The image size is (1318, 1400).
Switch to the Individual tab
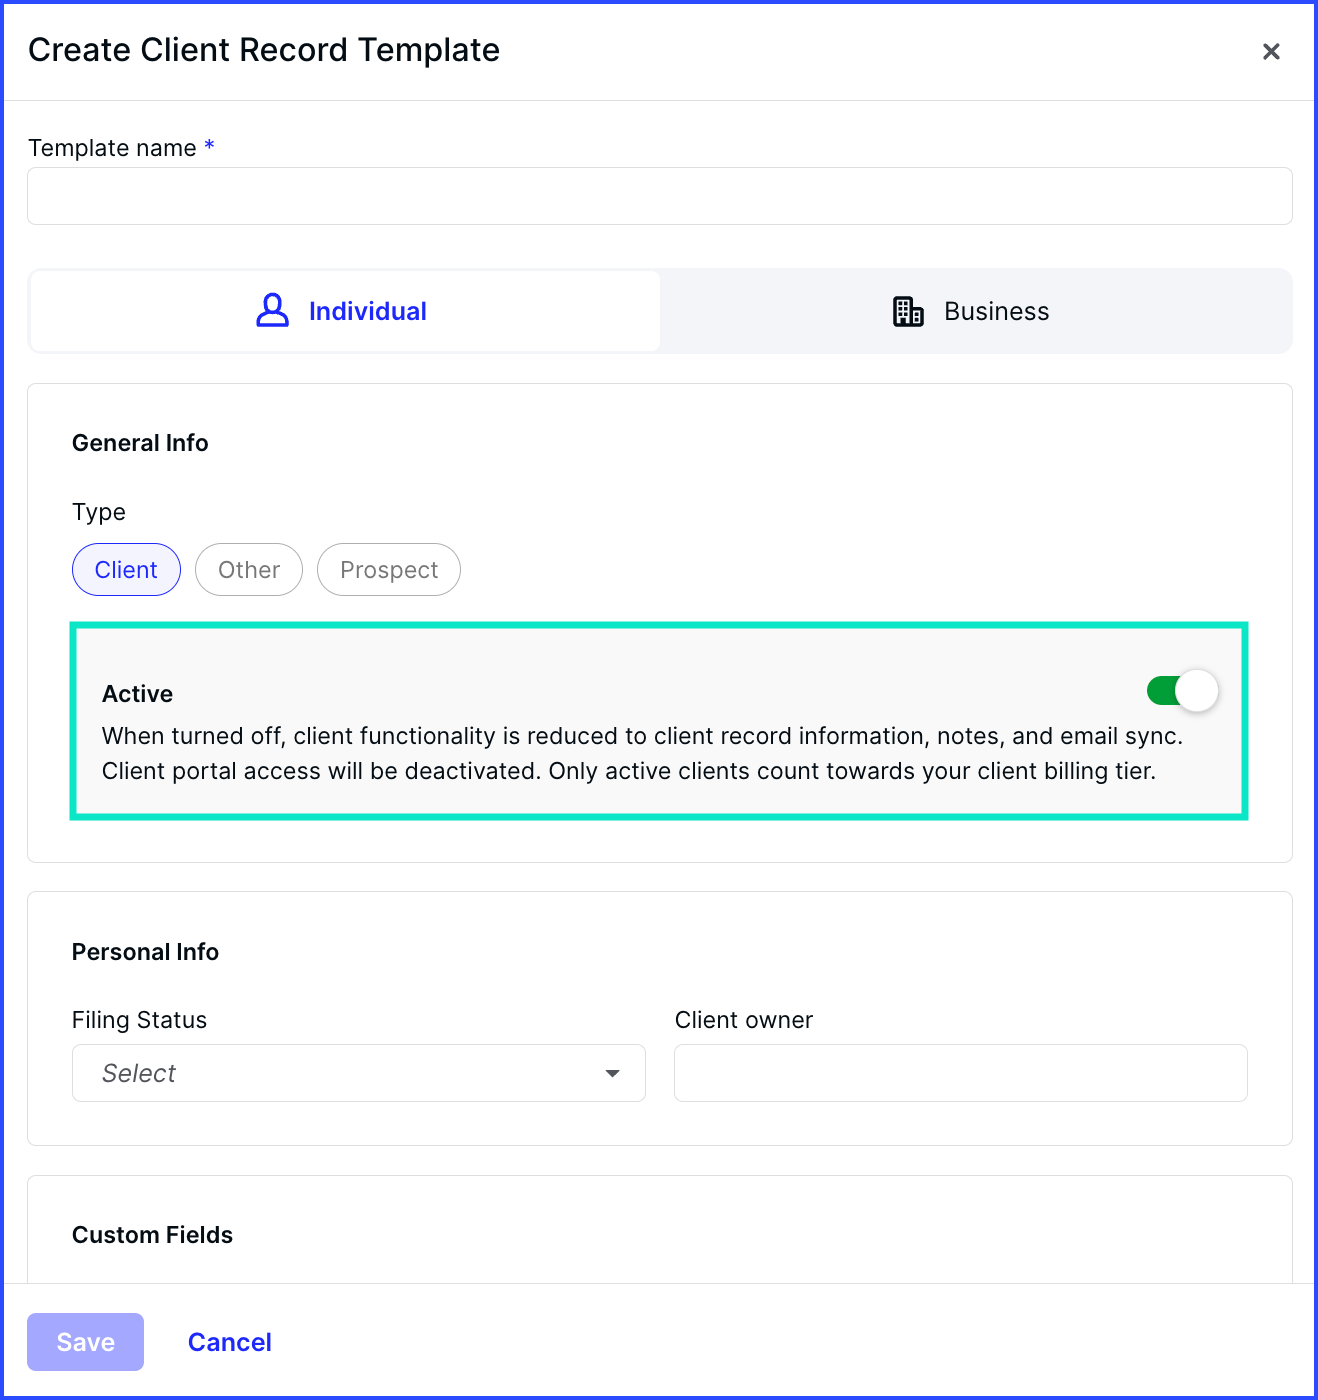(x=344, y=311)
